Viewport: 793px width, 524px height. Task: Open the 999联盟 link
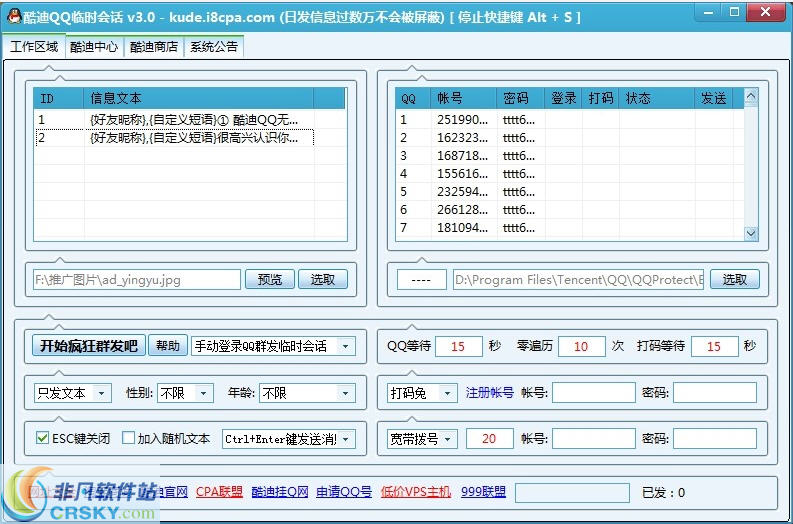click(x=483, y=492)
